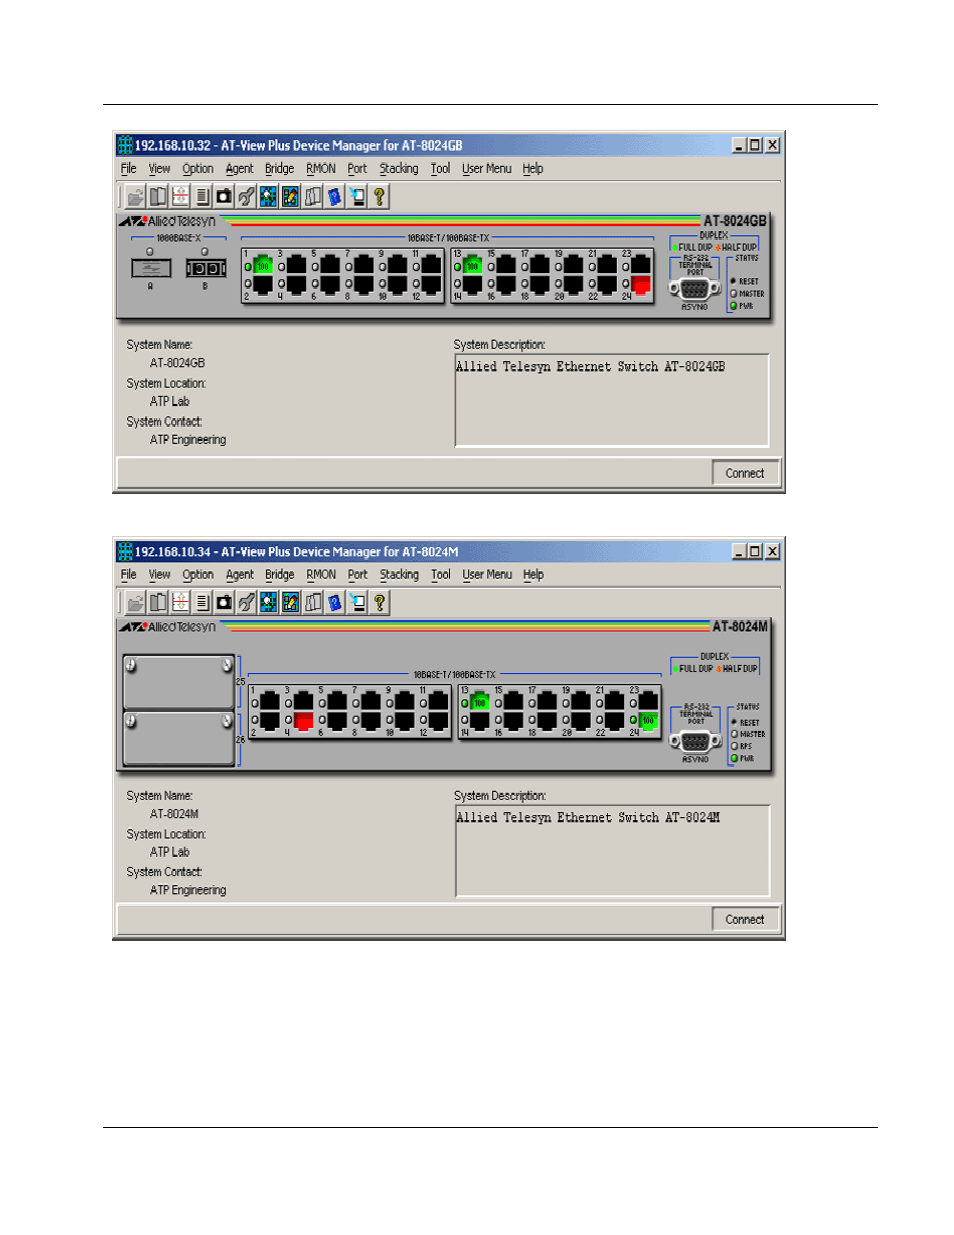954x1235 pixels.
Task: Click 'ATP Lab' location in the AT-8024GB window
Action: [169, 401]
